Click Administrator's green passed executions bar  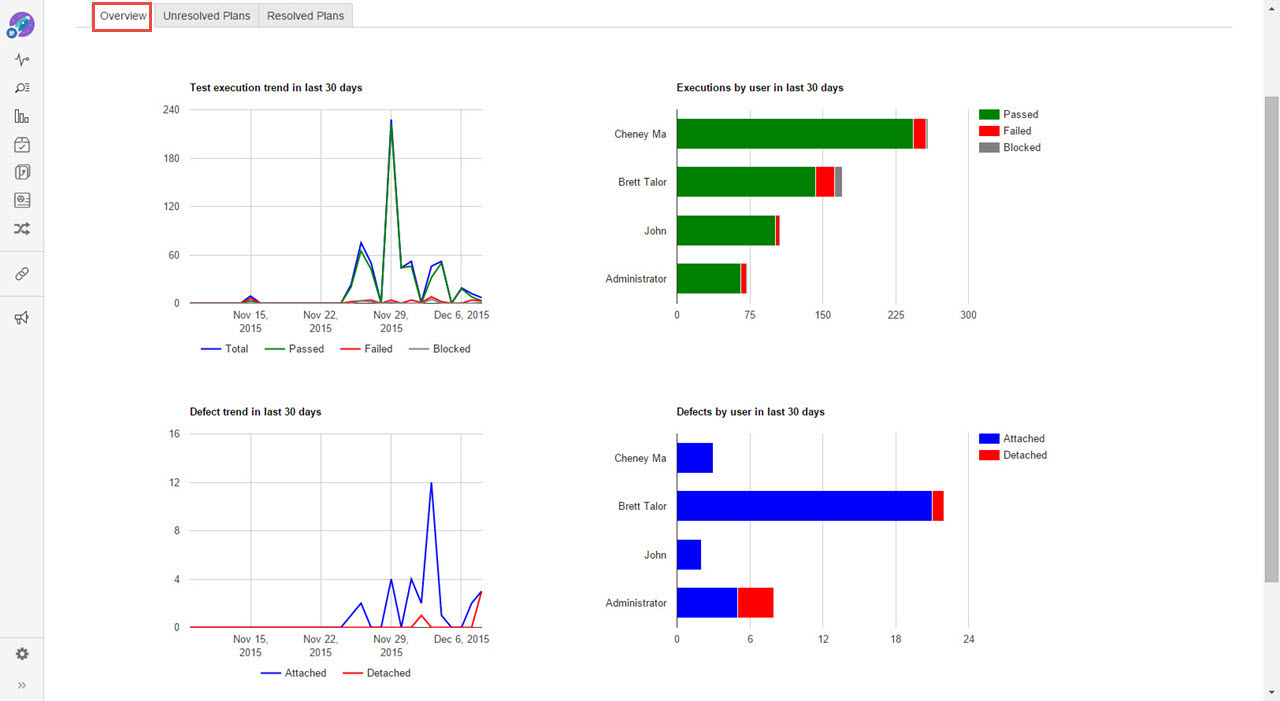(709, 278)
